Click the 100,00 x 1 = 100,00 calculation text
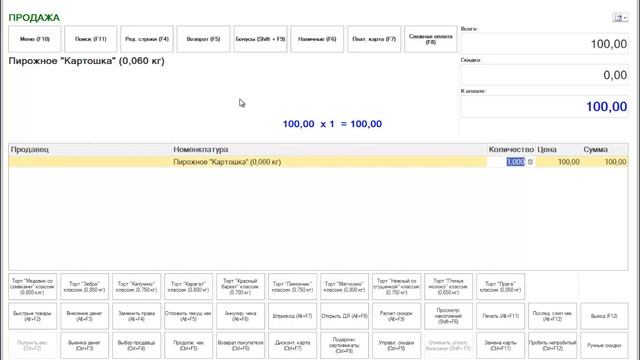 click(x=332, y=124)
